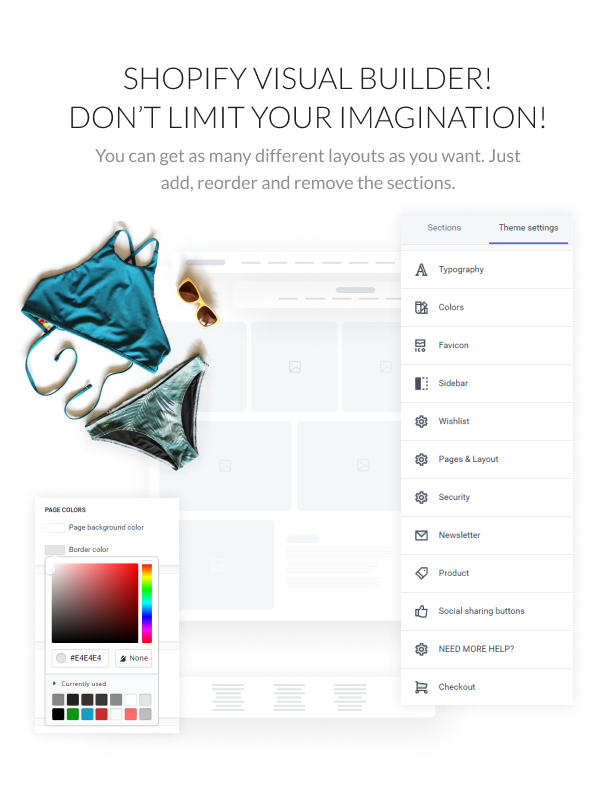Expand the Currently used colors list

[80, 684]
